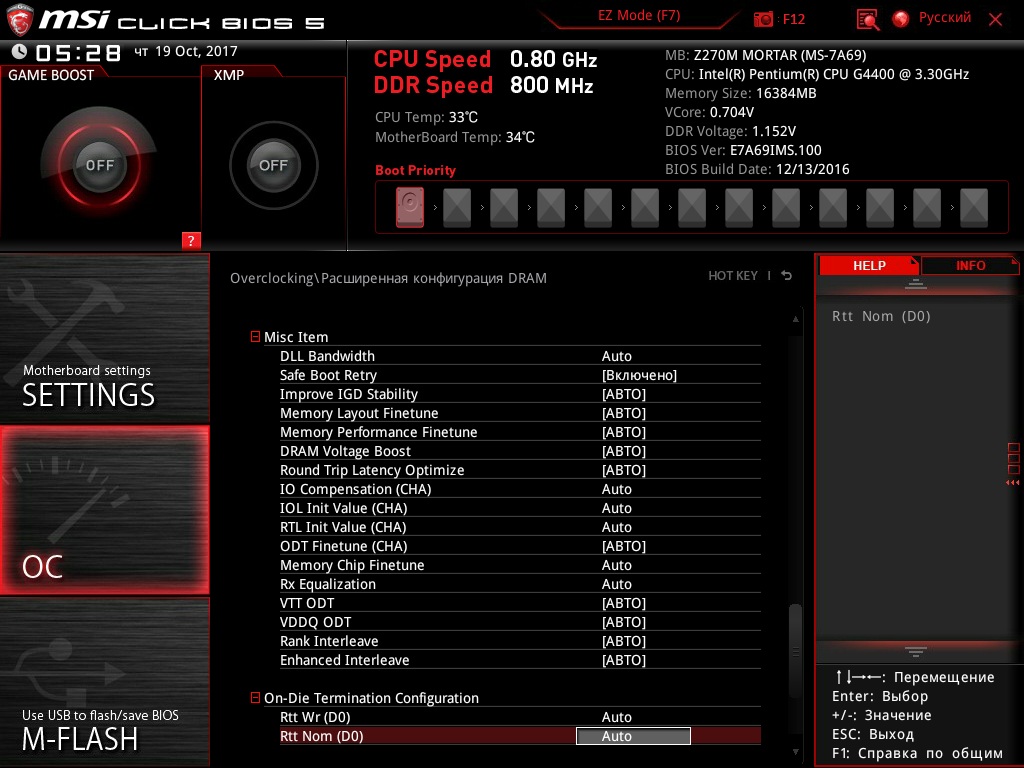
Task: Change language via the globe icon
Action: tap(901, 19)
